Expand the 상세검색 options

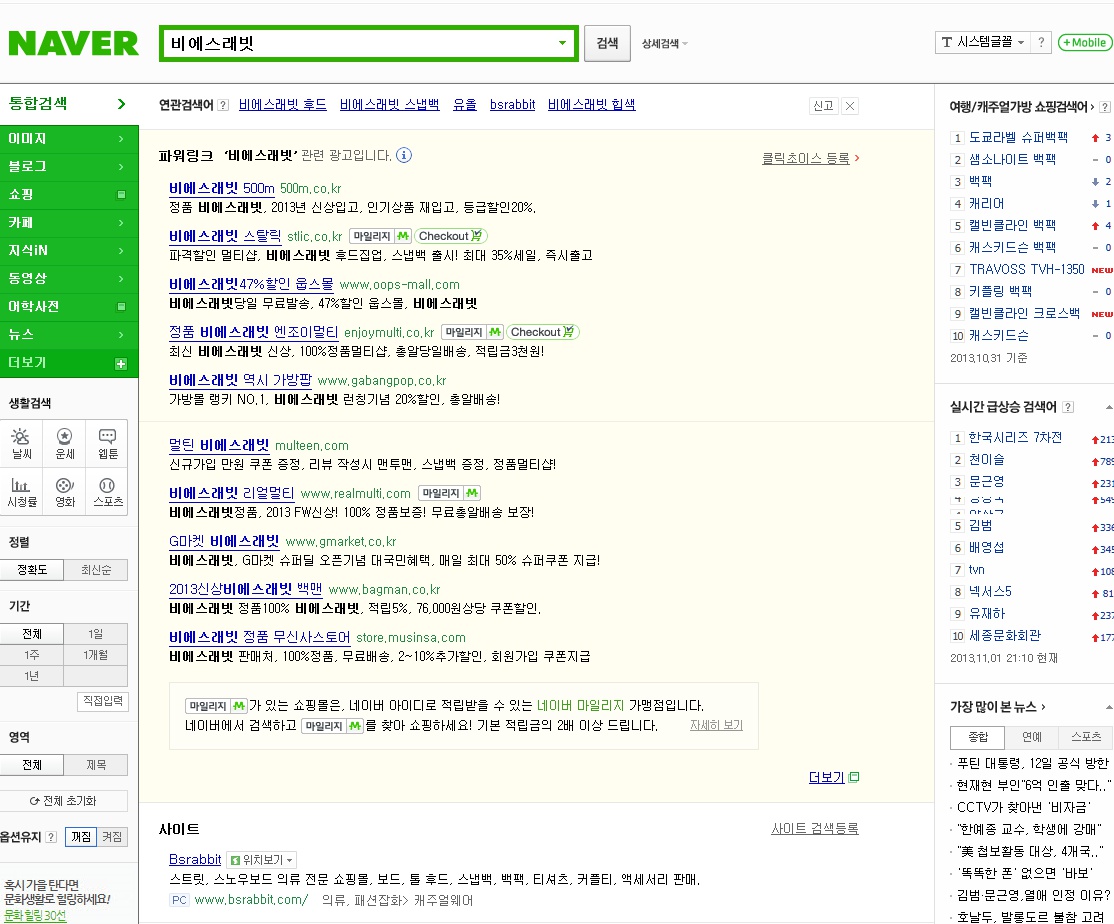pyautogui.click(x=664, y=43)
